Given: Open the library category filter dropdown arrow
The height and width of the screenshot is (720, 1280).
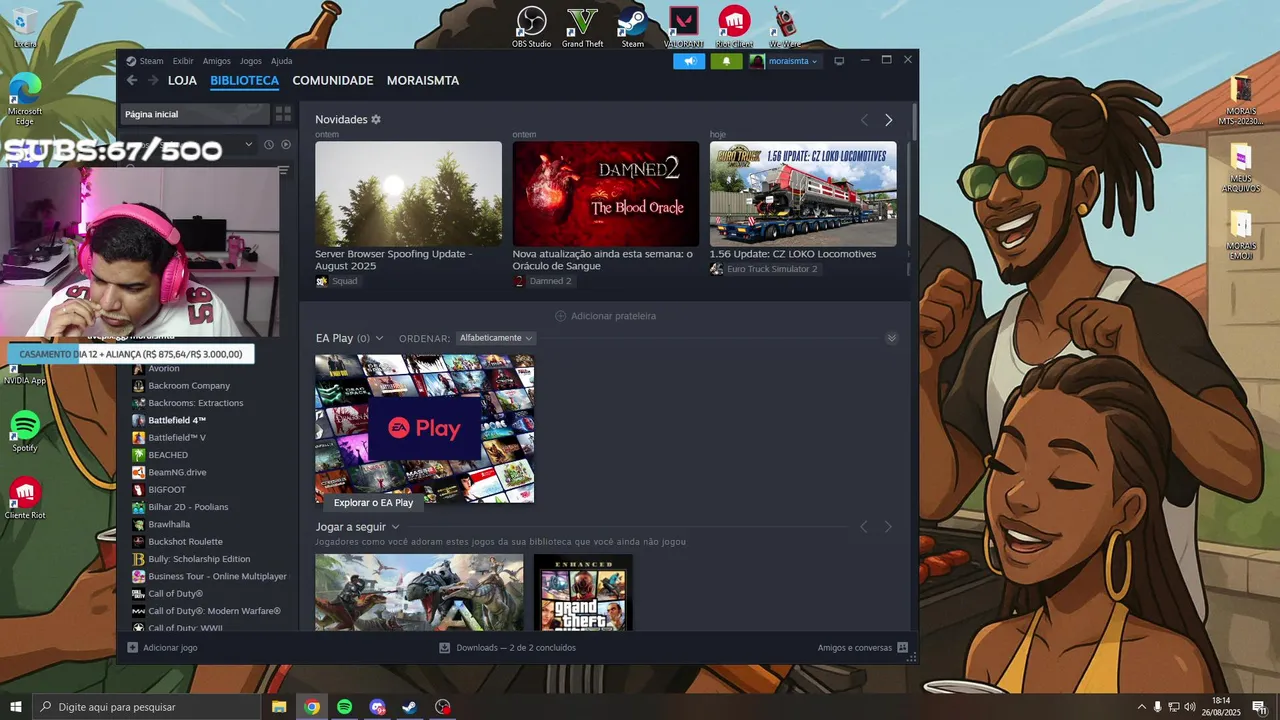Looking at the screenshot, I should click(x=249, y=145).
